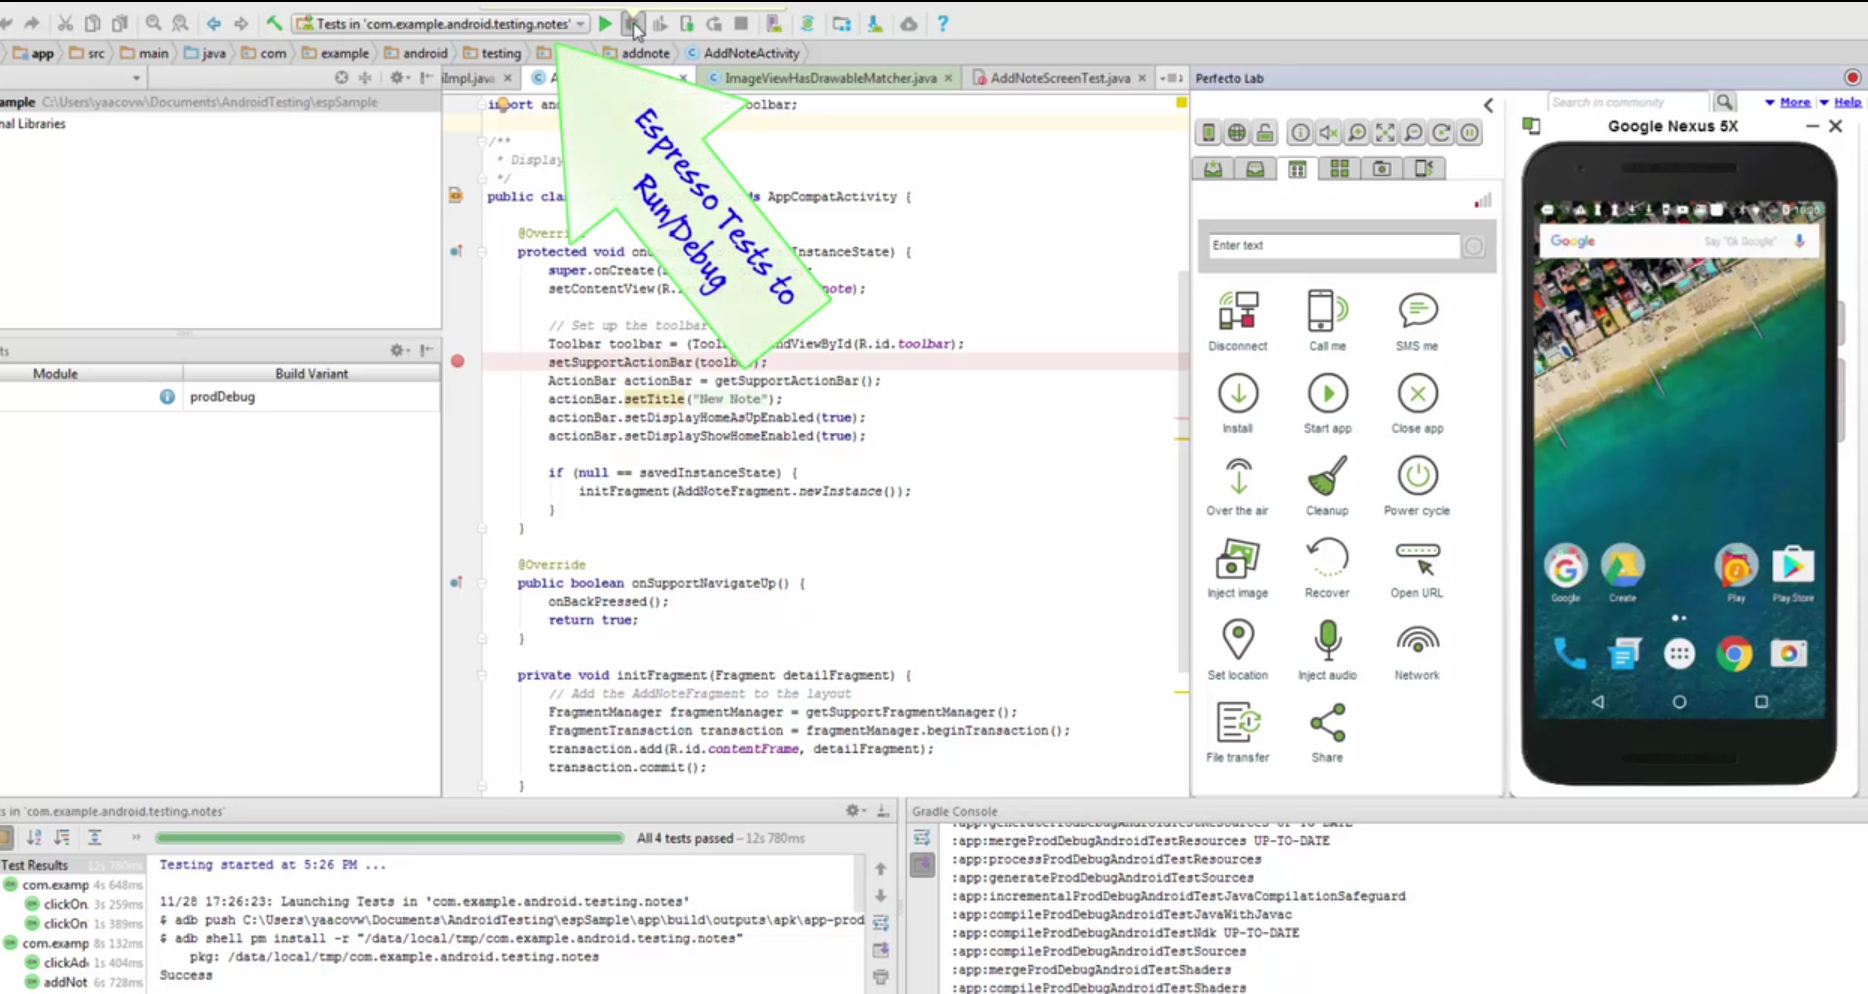This screenshot has width=1868, height=994.
Task: Click the green Run button in toolbar
Action: [605, 24]
